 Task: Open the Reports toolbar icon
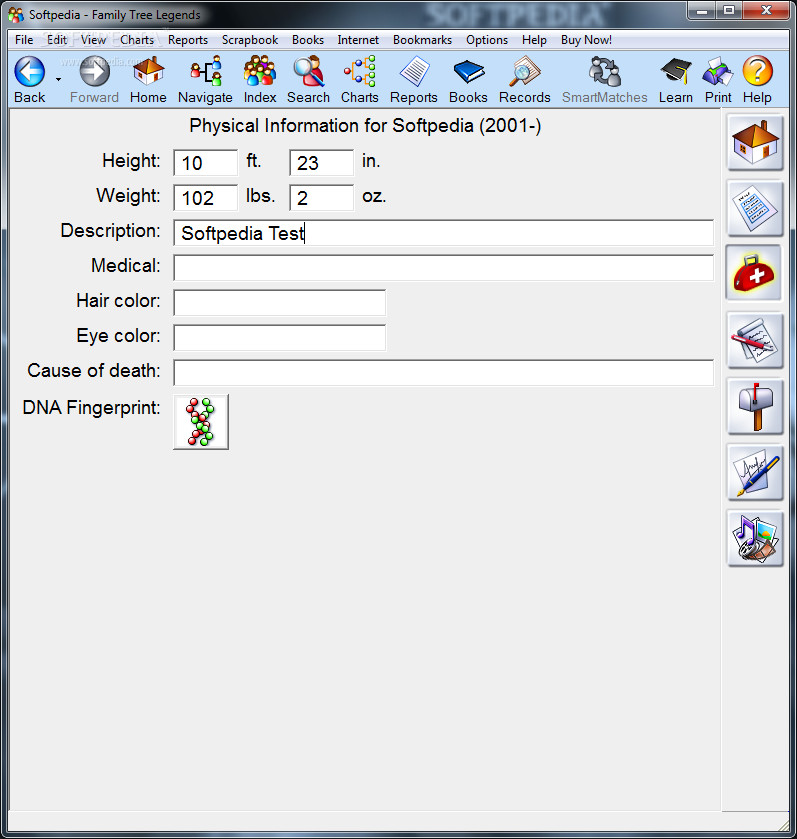(414, 72)
